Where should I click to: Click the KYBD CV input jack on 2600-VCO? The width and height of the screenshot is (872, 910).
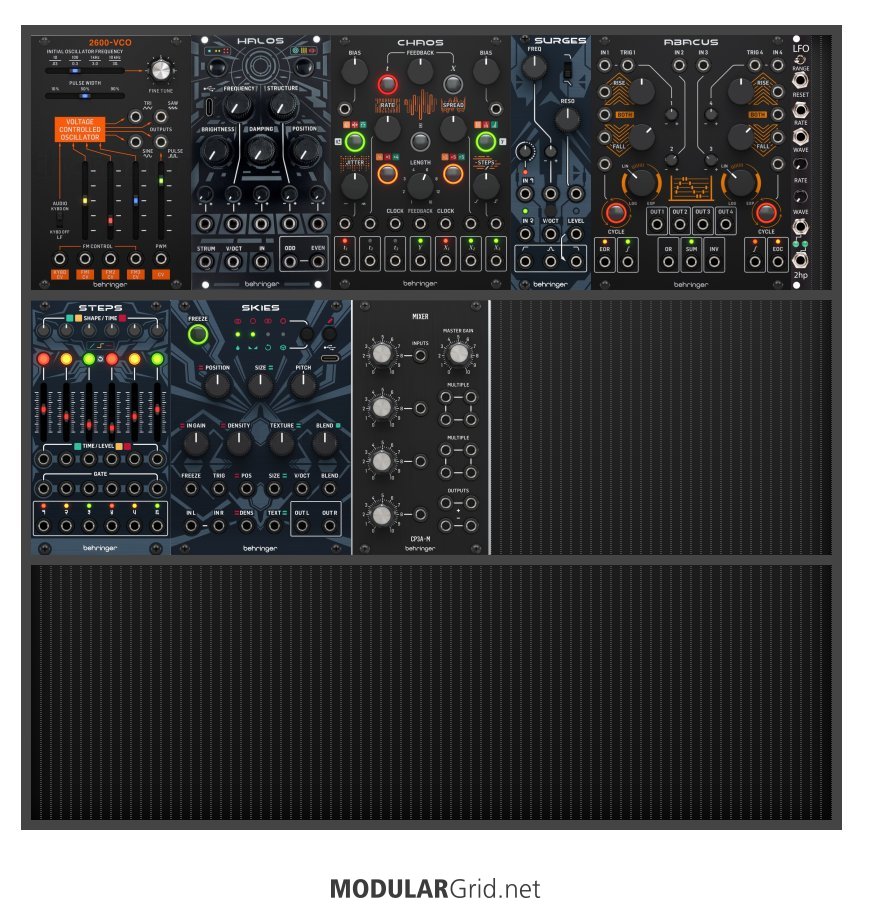pos(60,259)
